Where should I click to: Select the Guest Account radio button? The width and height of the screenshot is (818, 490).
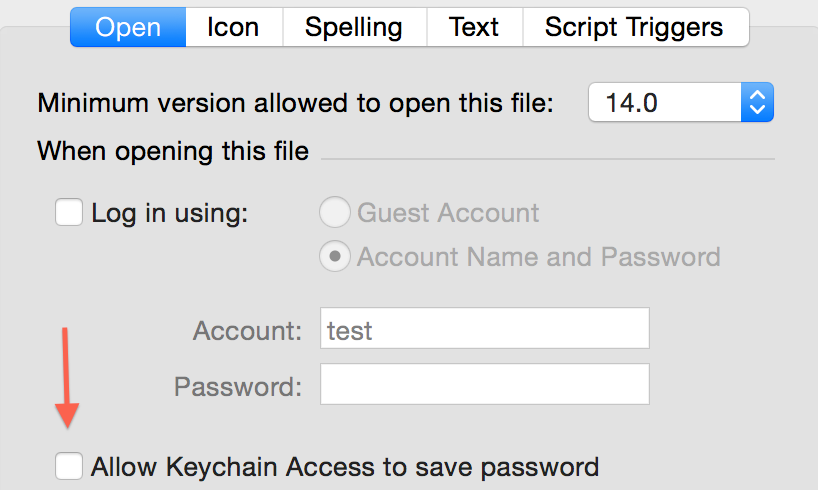click(x=334, y=212)
